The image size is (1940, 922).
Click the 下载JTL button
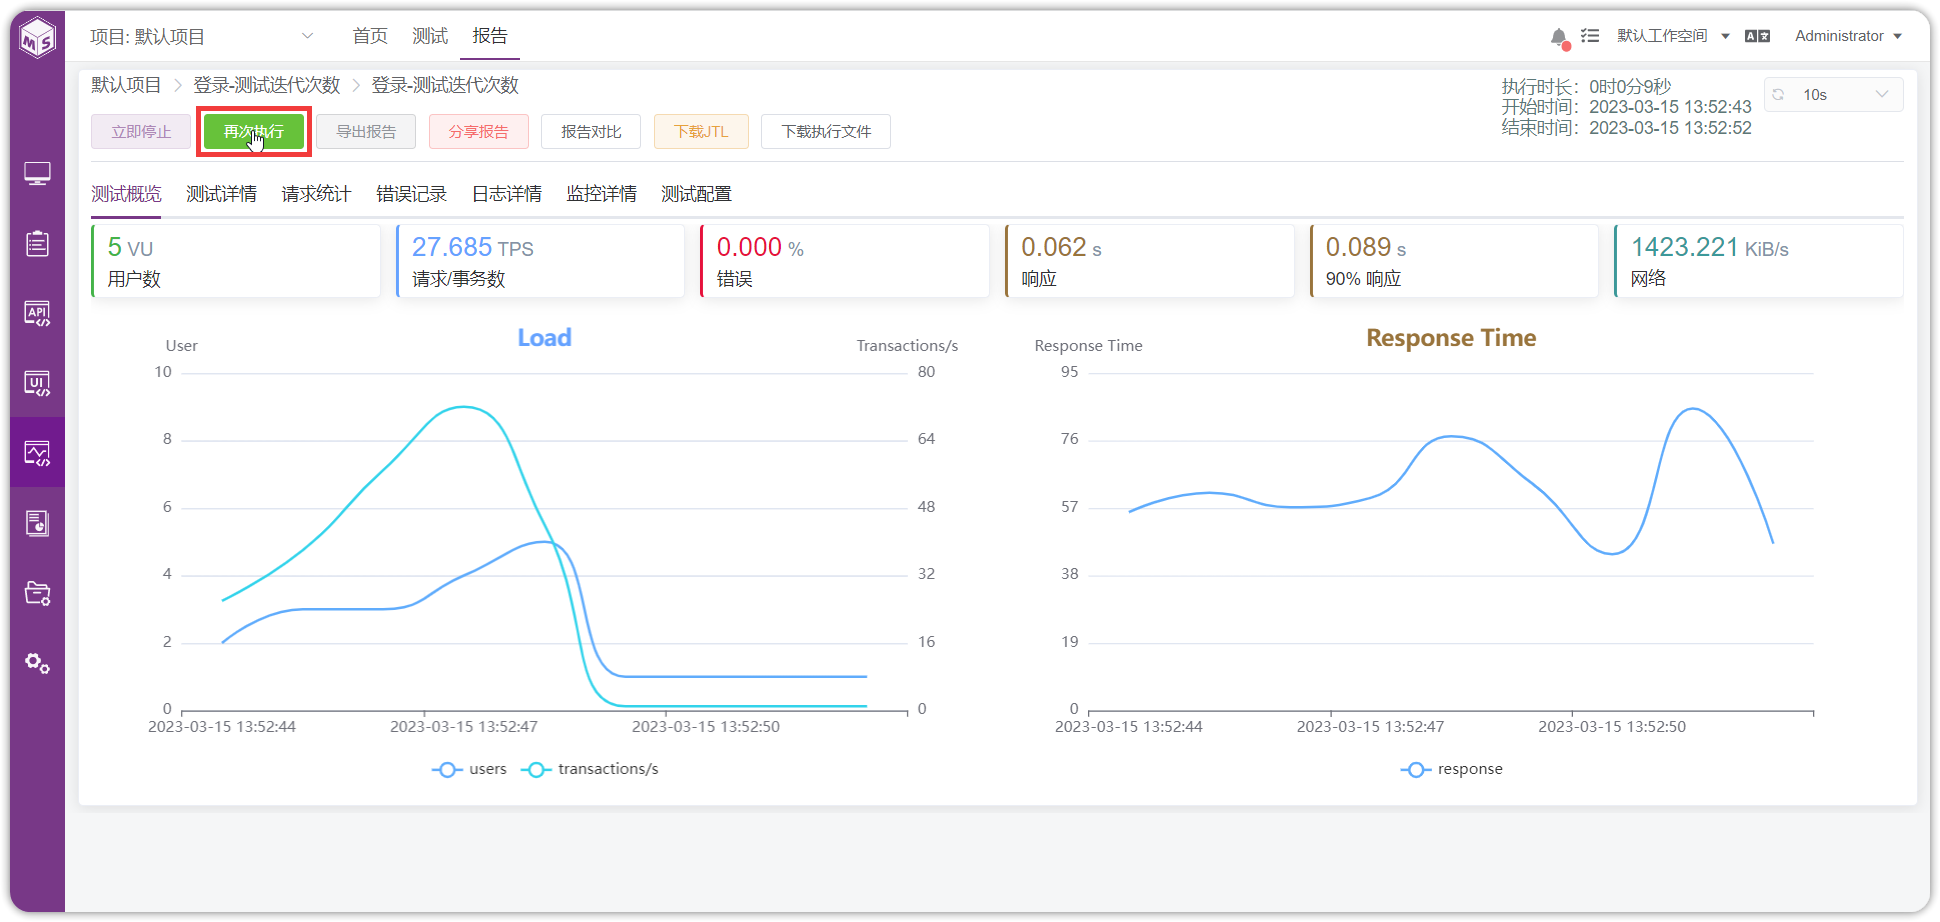[x=701, y=132]
